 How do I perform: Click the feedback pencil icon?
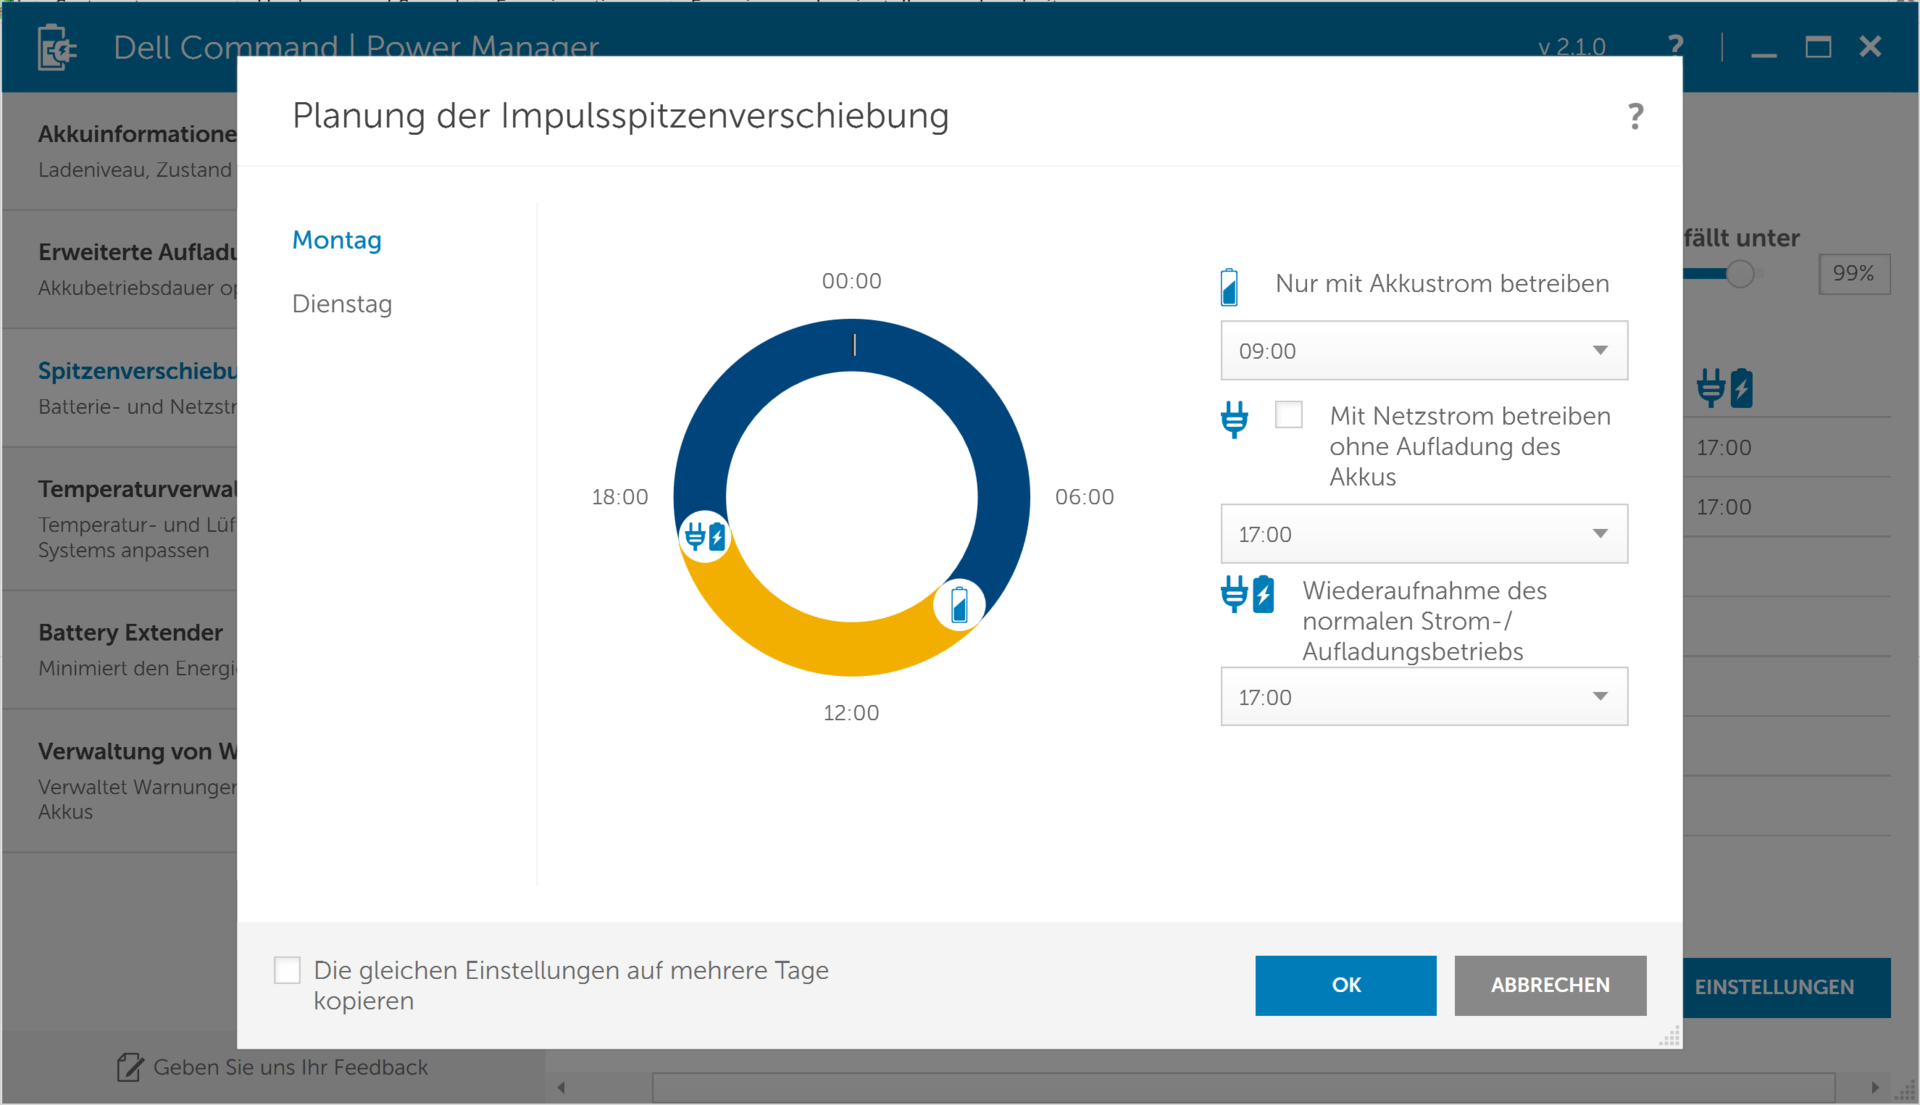(129, 1068)
